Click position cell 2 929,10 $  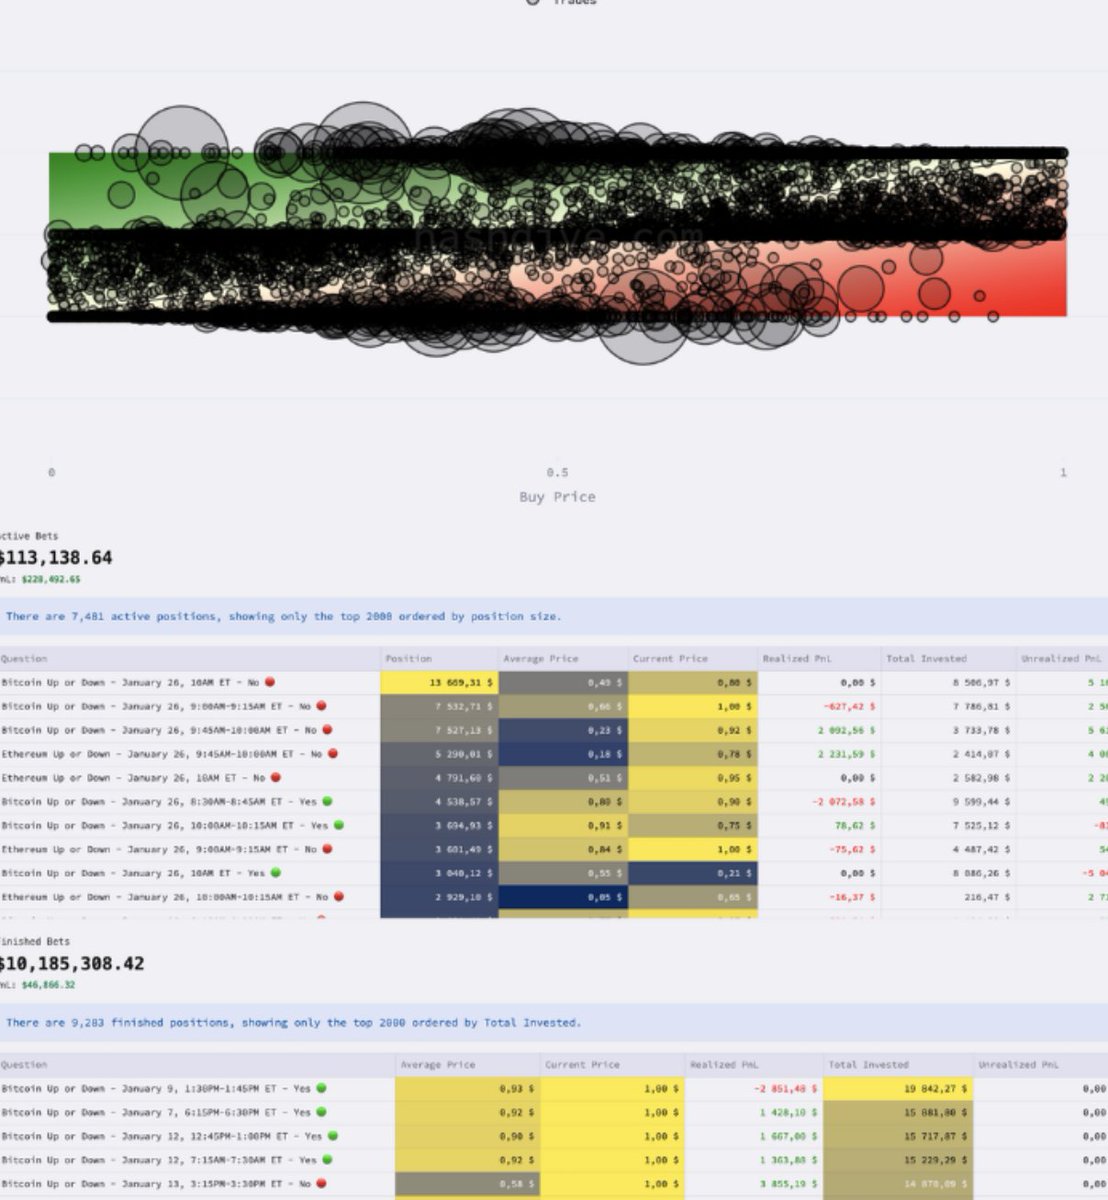439,898
